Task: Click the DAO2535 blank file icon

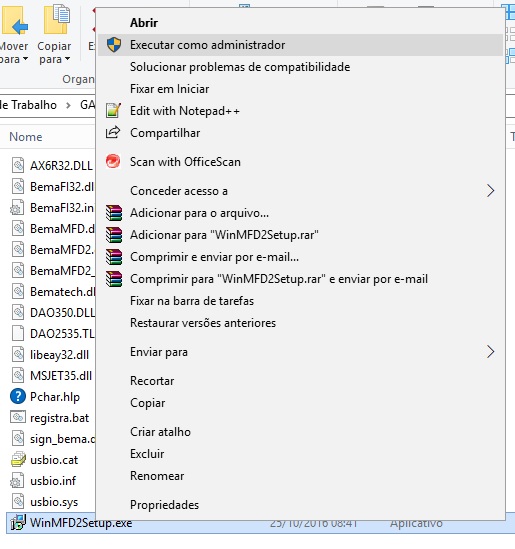Action: [18, 333]
